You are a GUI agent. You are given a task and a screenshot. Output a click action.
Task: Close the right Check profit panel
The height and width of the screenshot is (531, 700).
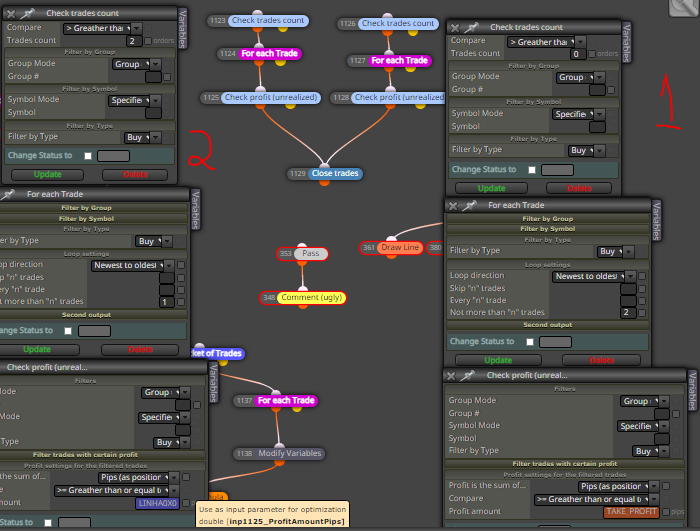451,376
